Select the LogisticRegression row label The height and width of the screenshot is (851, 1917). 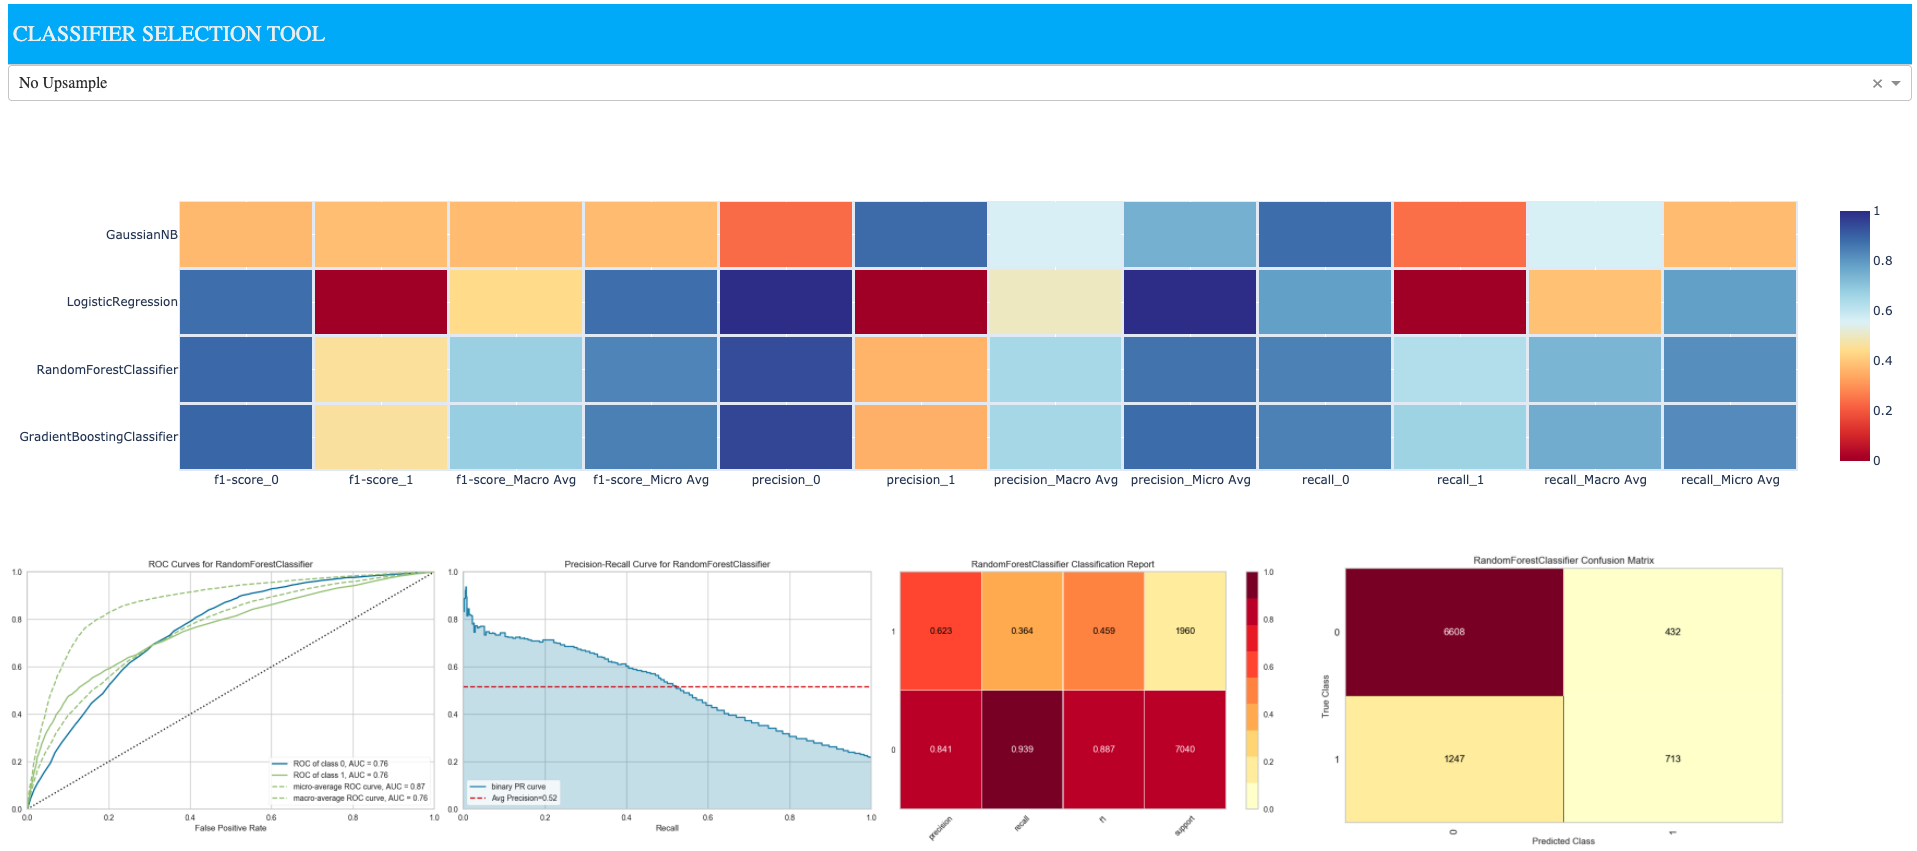(122, 302)
